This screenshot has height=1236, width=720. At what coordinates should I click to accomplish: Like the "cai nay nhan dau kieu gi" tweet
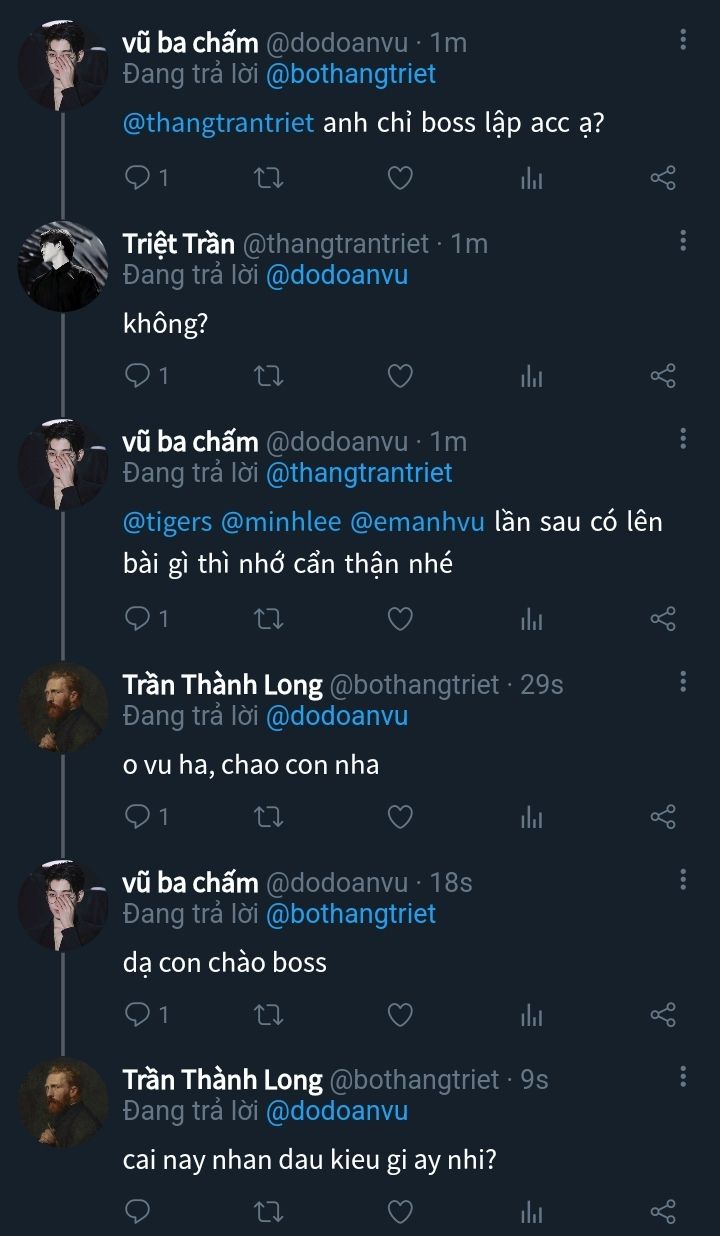(x=400, y=1212)
